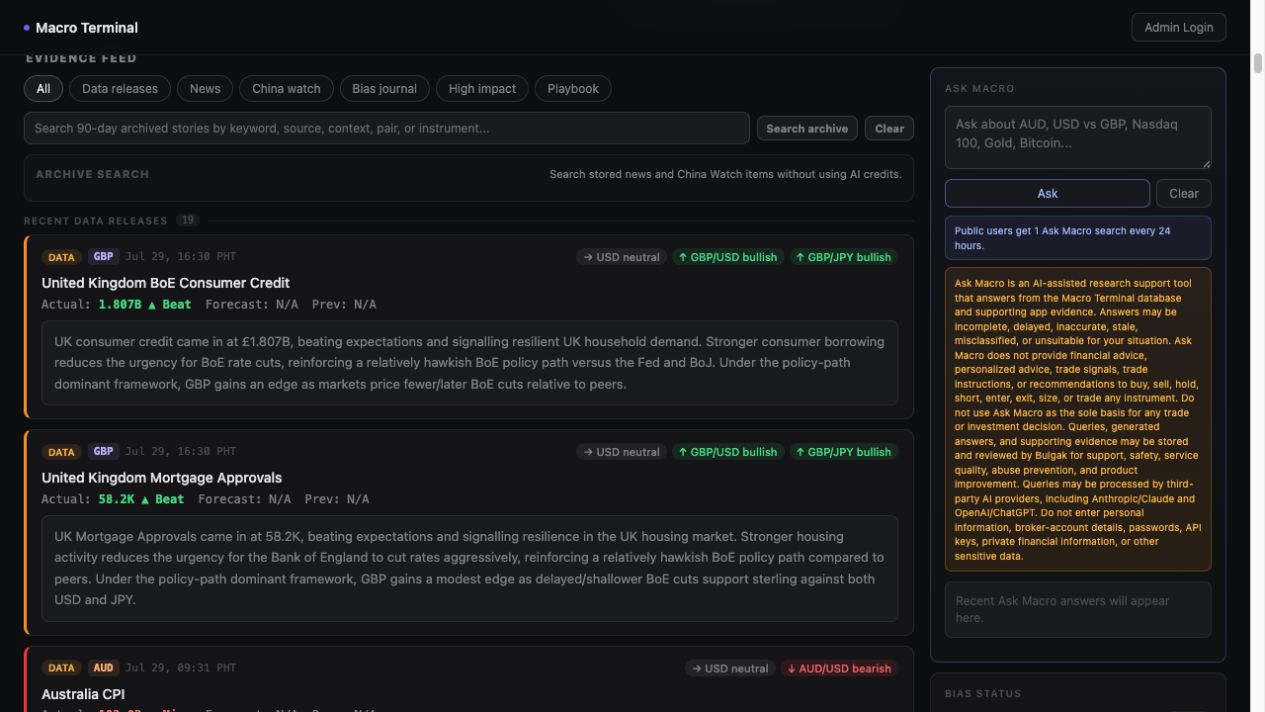Click the Archive Search heading

92,174
